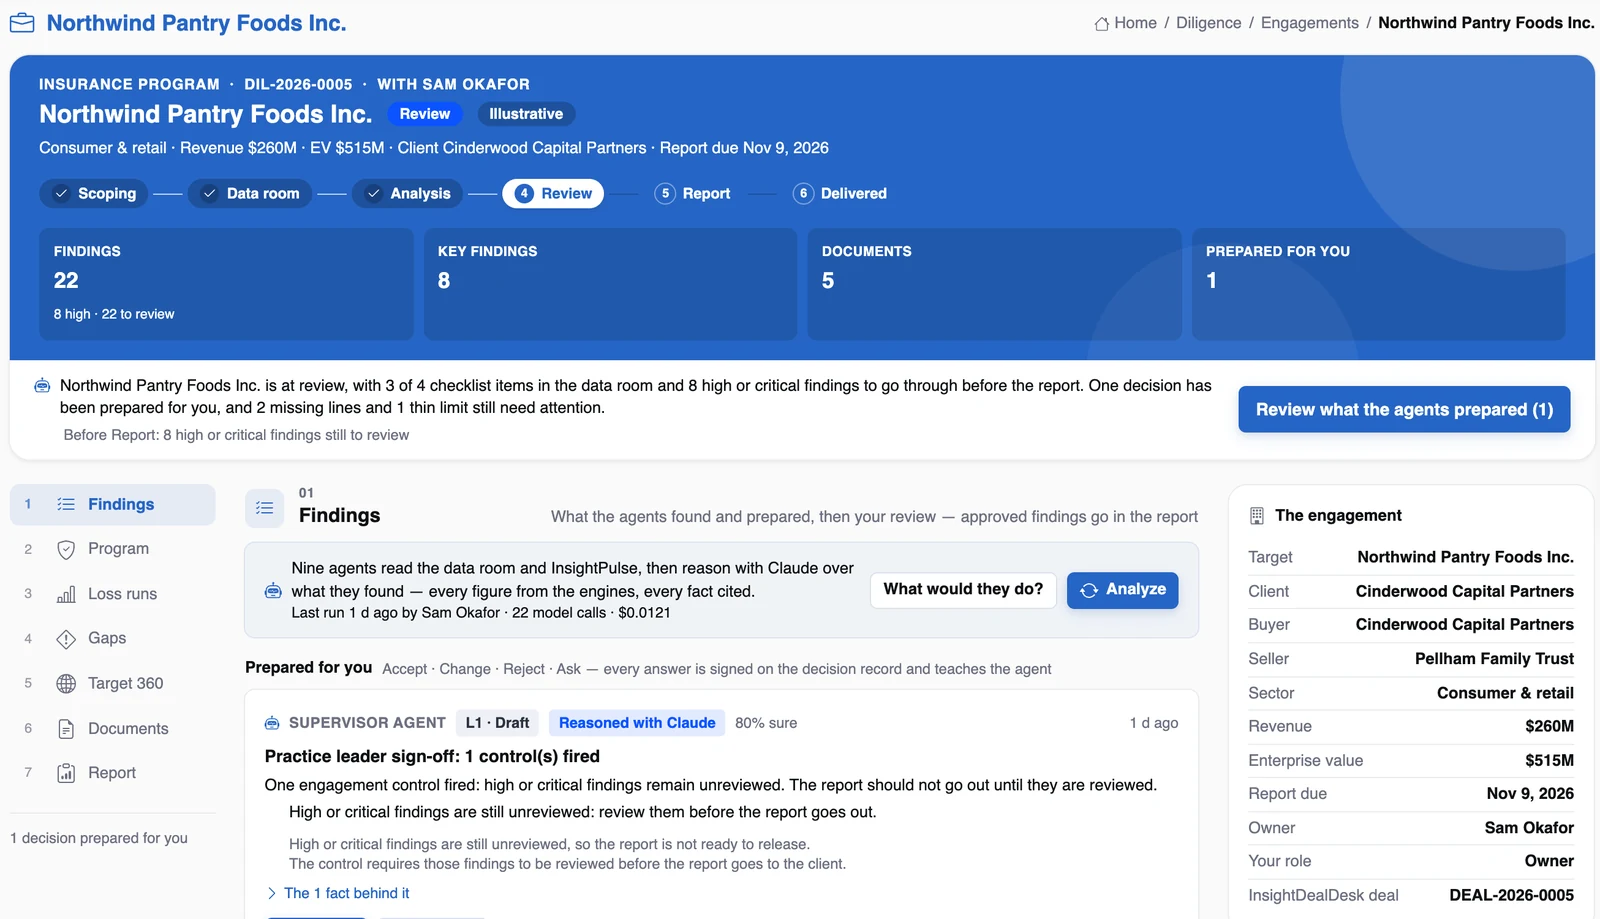
Task: Click the Analyze button
Action: (x=1123, y=590)
